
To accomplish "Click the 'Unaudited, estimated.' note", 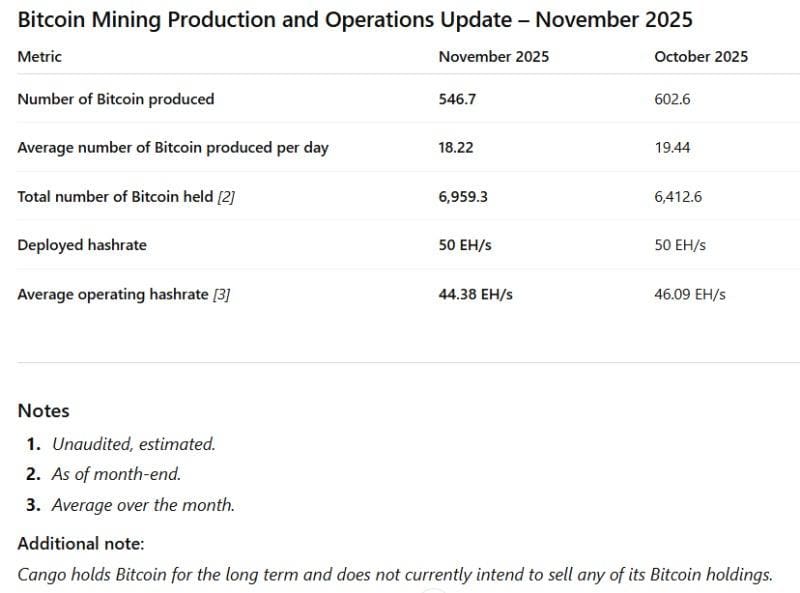I will click(133, 444).
